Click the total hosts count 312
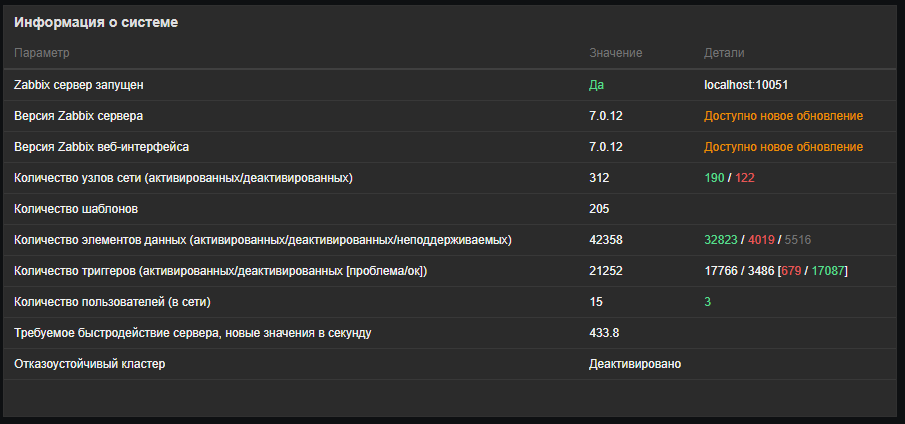This screenshot has height=424, width=905. click(599, 178)
